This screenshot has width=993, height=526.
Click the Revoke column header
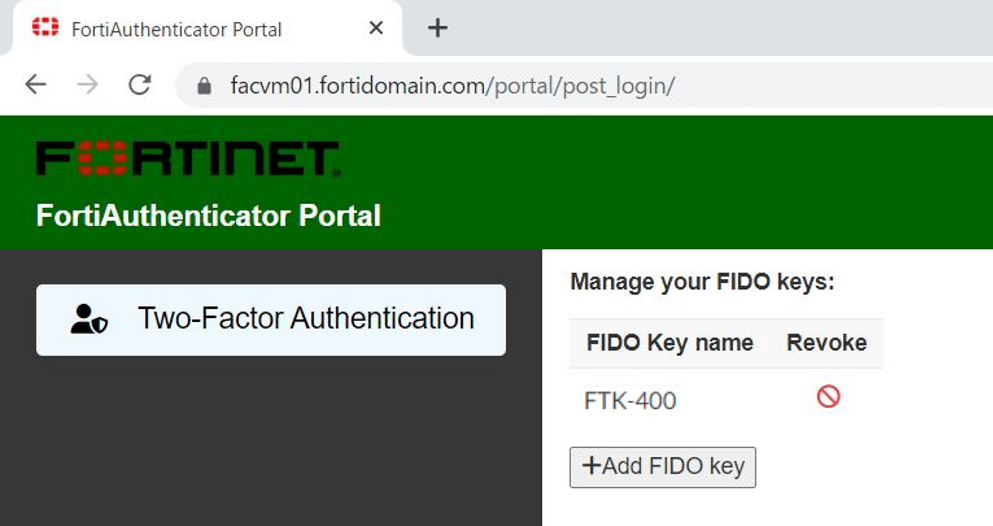coord(826,342)
